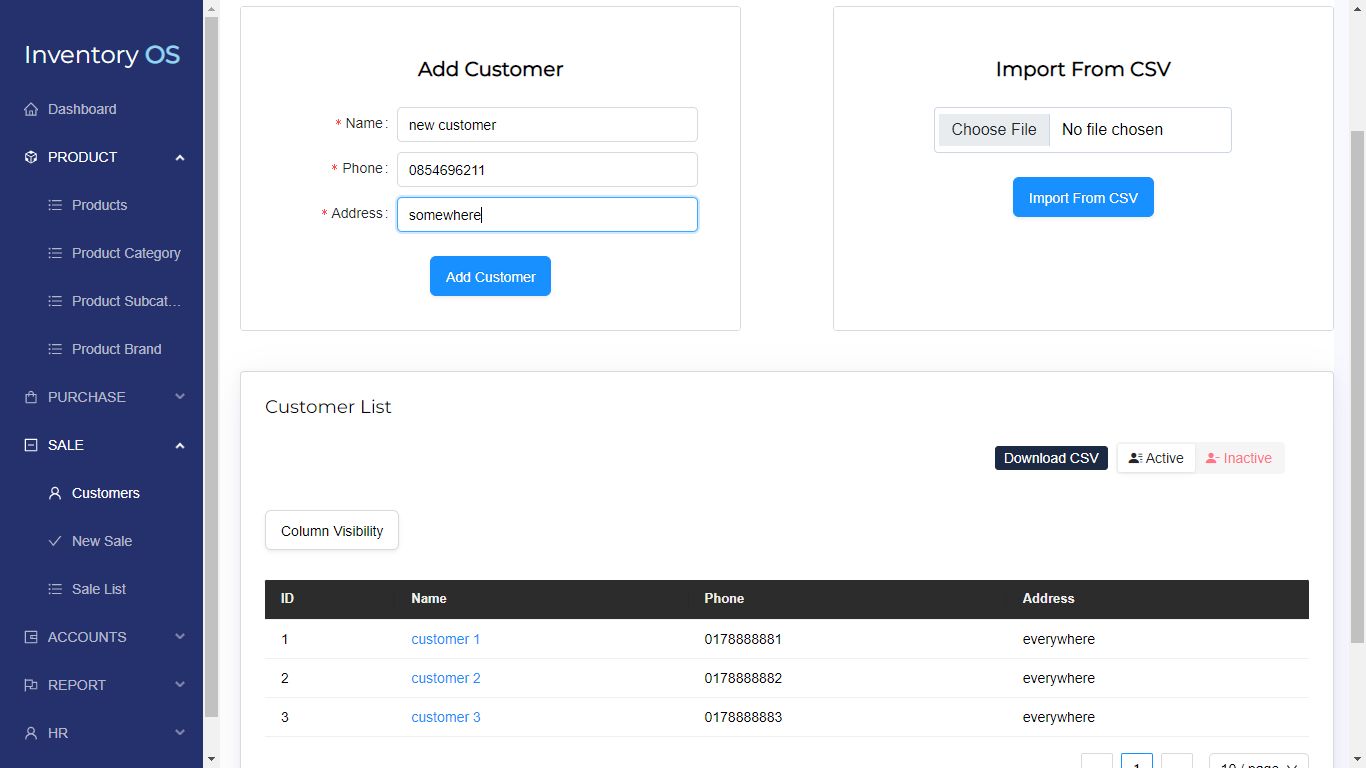This screenshot has width=1366, height=768.
Task: Open Product Category in sidebar
Action: [x=126, y=253]
